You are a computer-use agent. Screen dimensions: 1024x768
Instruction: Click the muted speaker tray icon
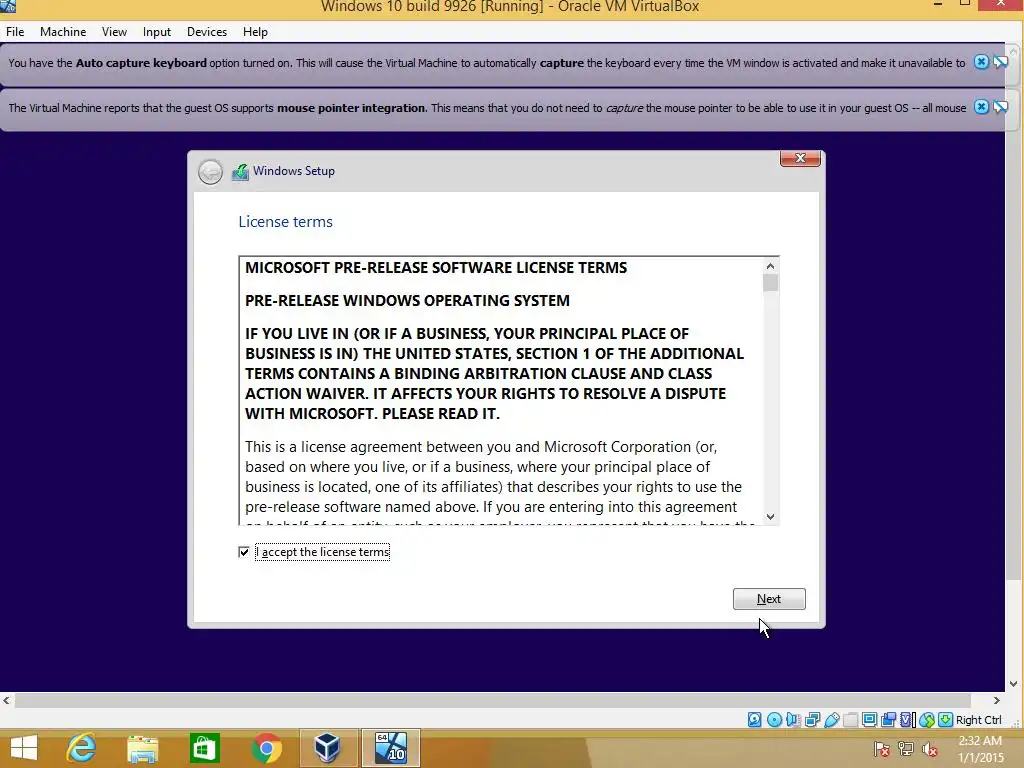coord(930,749)
